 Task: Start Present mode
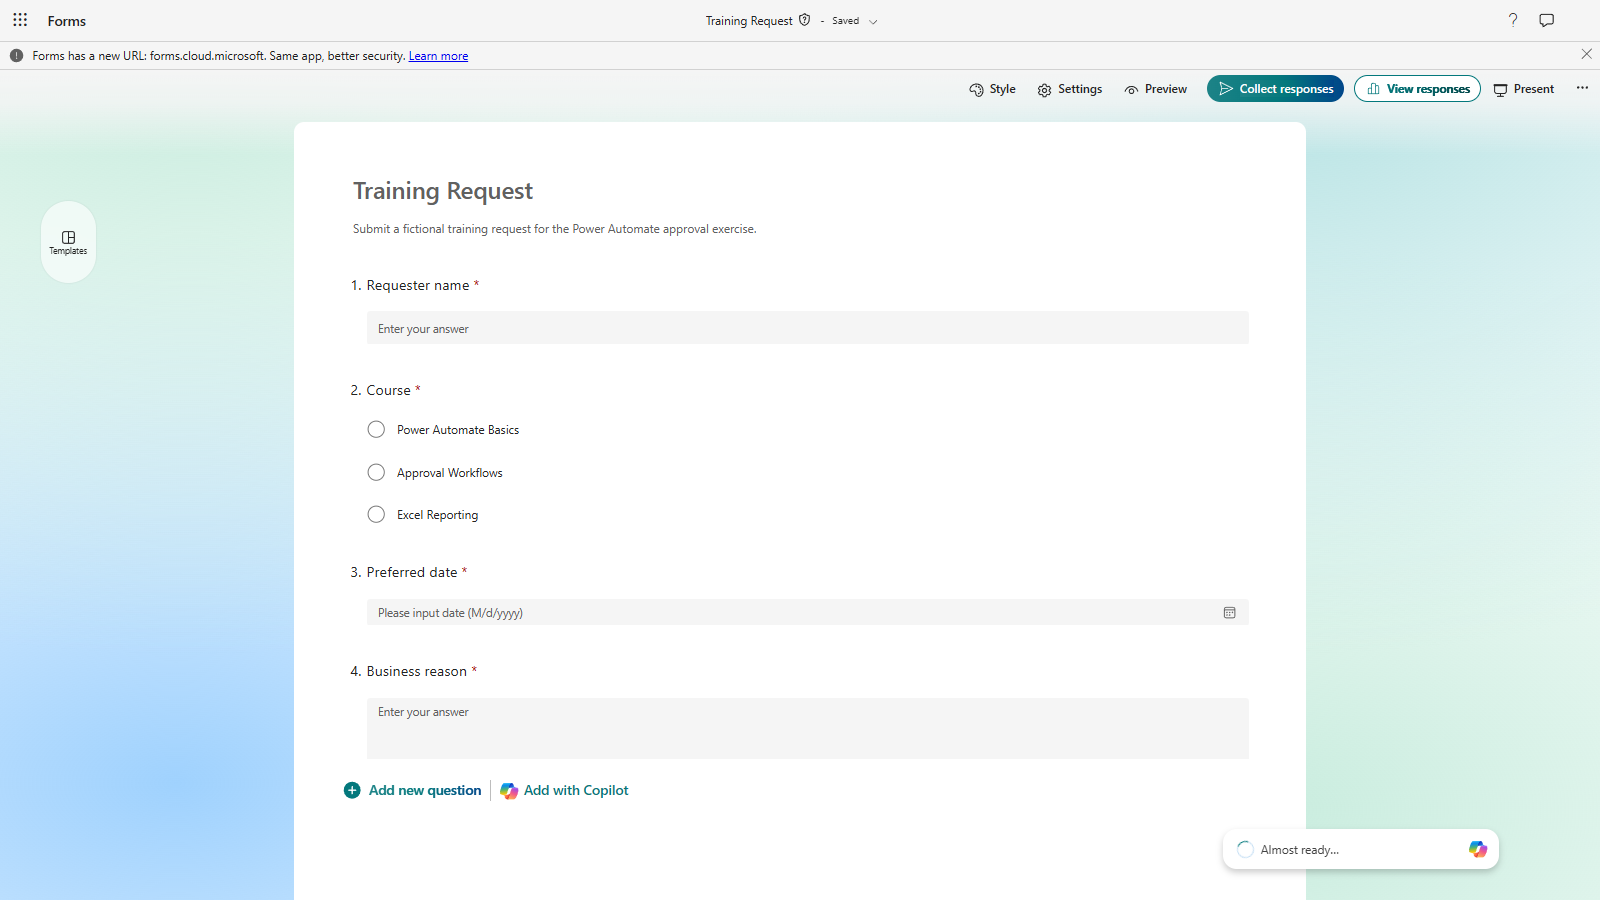[1524, 89]
